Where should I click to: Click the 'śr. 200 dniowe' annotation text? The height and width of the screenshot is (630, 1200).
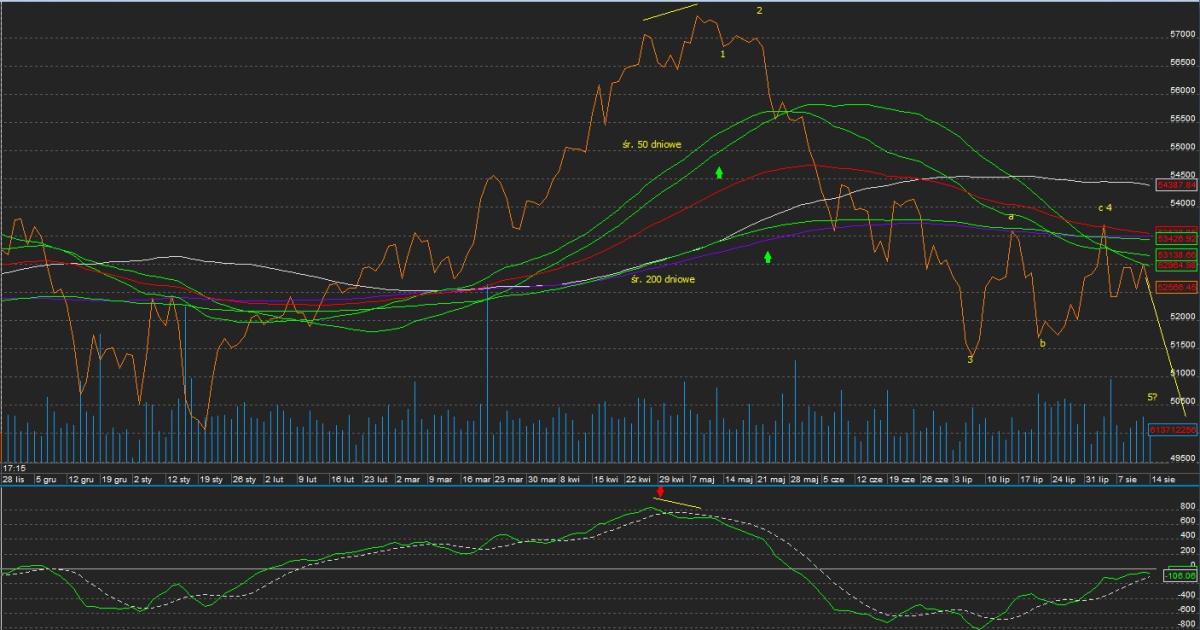[x=663, y=280]
